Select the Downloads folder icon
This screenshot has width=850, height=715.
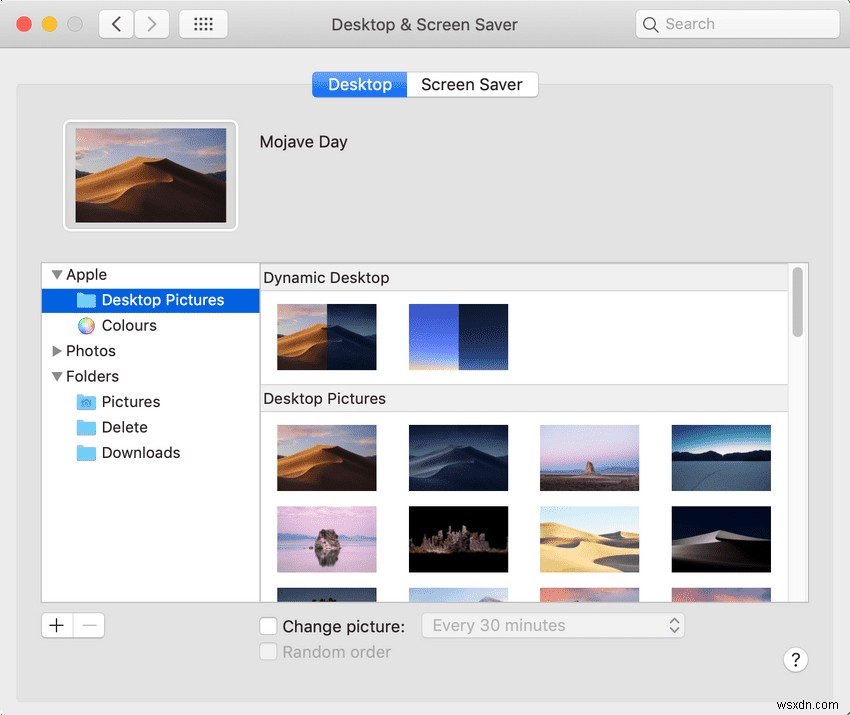86,453
